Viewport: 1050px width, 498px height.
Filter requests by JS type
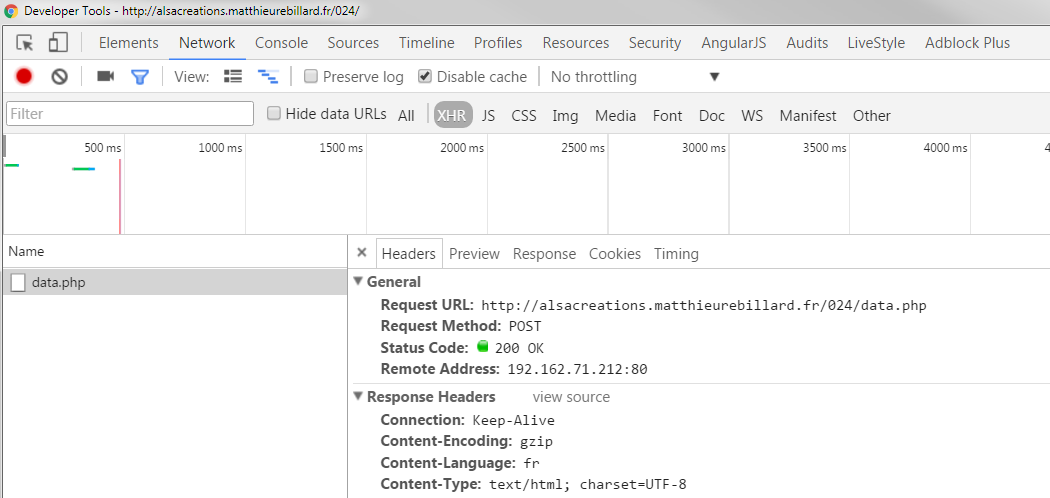coord(488,116)
